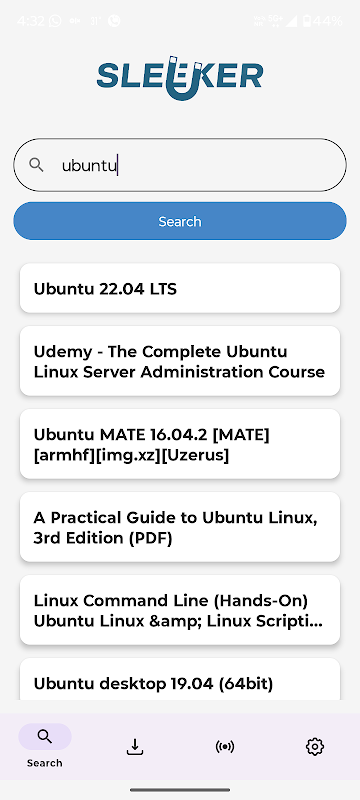
Task: Open Ubuntu desktop 19.04 (64bit) result
Action: (180, 680)
